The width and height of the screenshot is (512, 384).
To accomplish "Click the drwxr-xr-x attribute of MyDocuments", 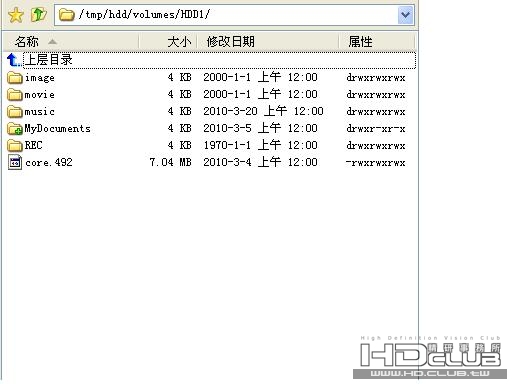I will 376,129.
